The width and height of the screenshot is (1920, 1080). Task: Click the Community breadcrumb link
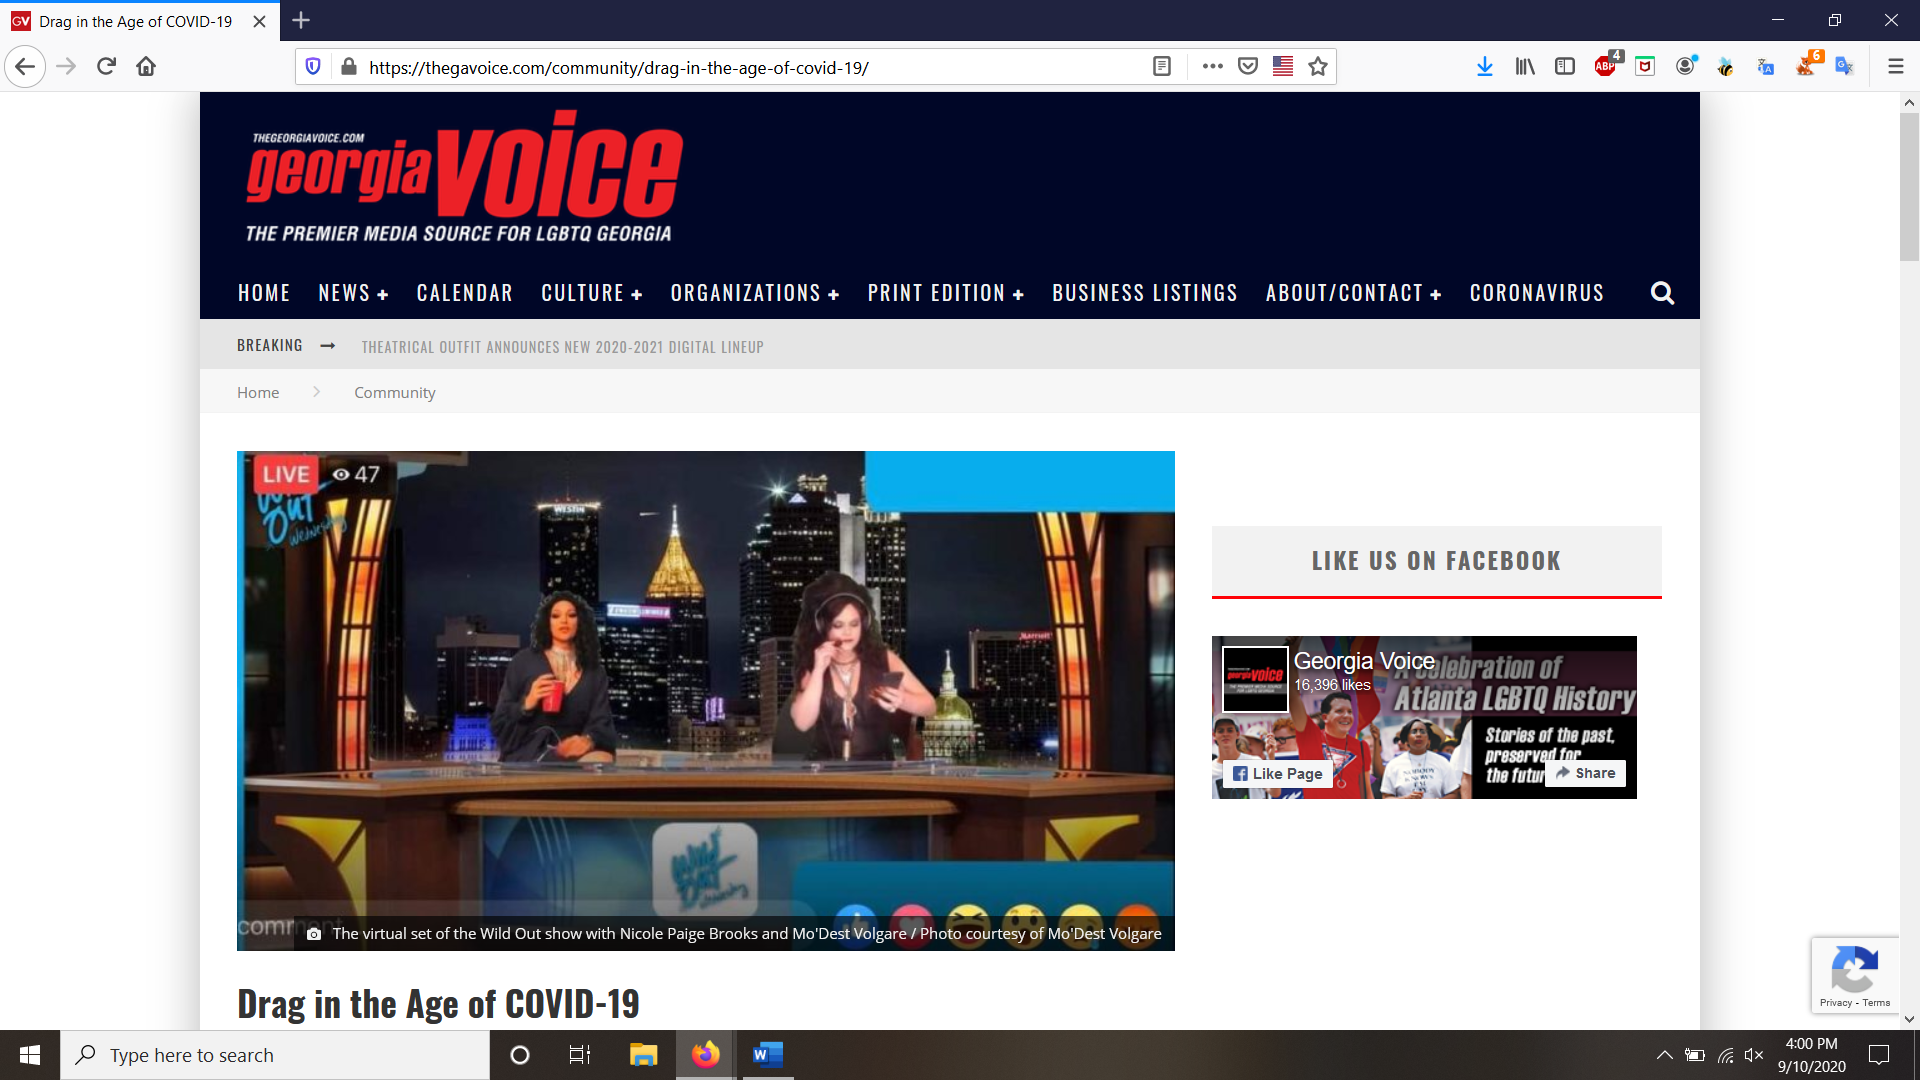tap(394, 393)
